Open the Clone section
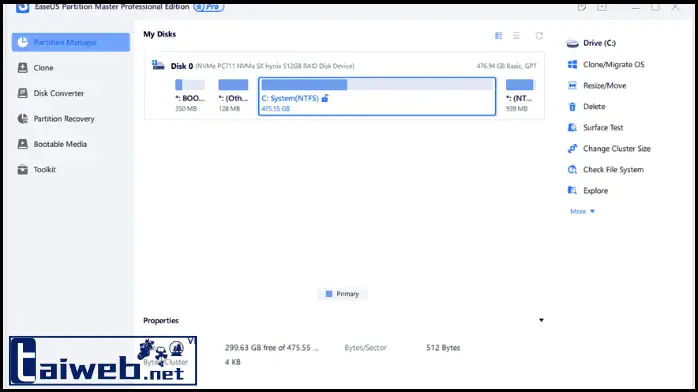The image size is (698, 392). [x=43, y=68]
